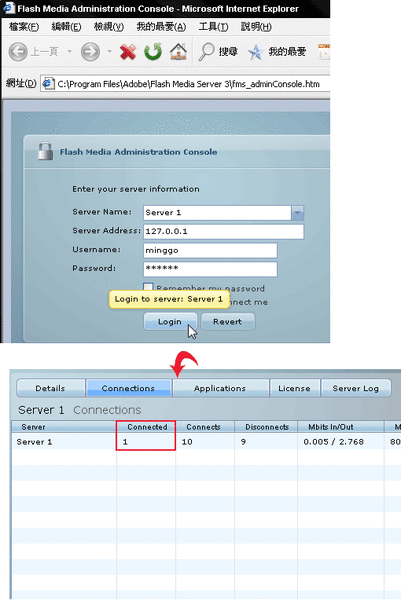Open the 工具(T) menu
The height and width of the screenshot is (600, 401).
click(213, 27)
